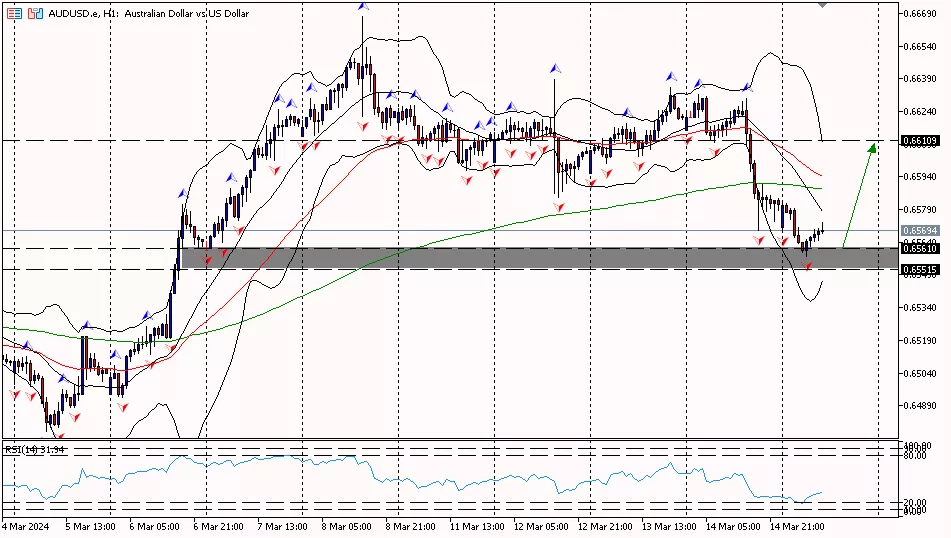The width and height of the screenshot is (951, 538).
Task: Click the fractal arrow above the highest candle
Action: click(x=362, y=7)
